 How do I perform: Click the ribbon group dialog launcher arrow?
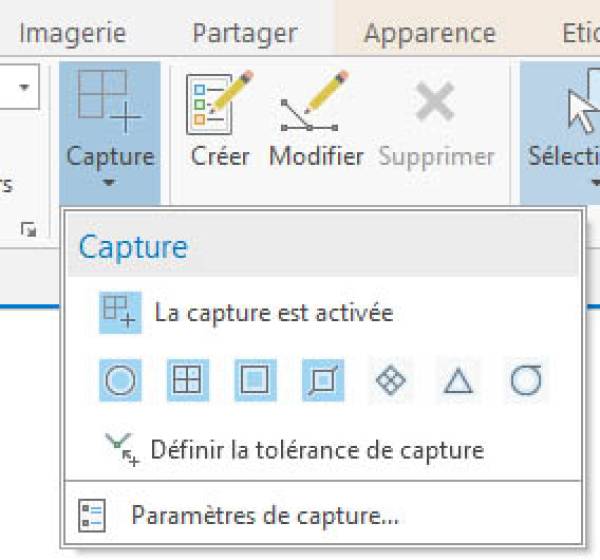28,231
